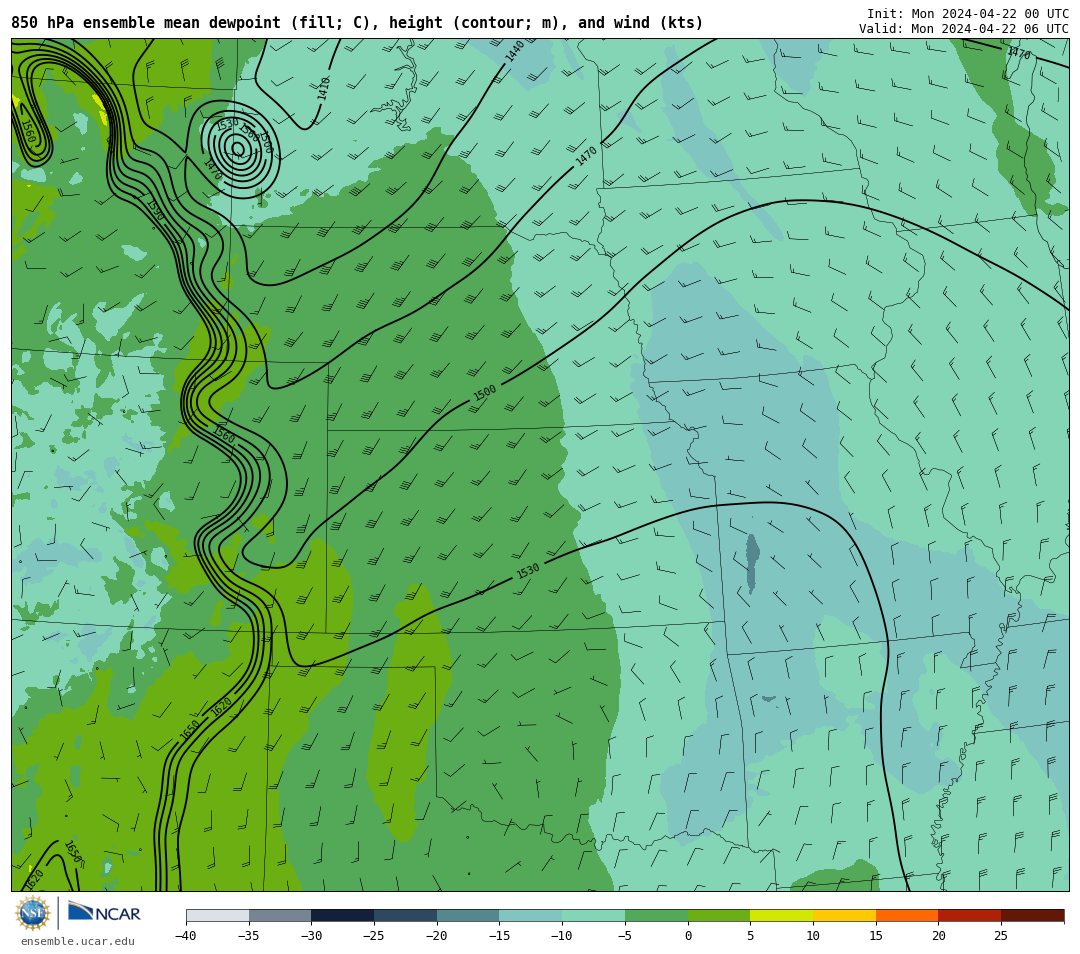1080x954 pixels.
Task: Click the -15 colorbar tick label
Action: [x=499, y=935]
